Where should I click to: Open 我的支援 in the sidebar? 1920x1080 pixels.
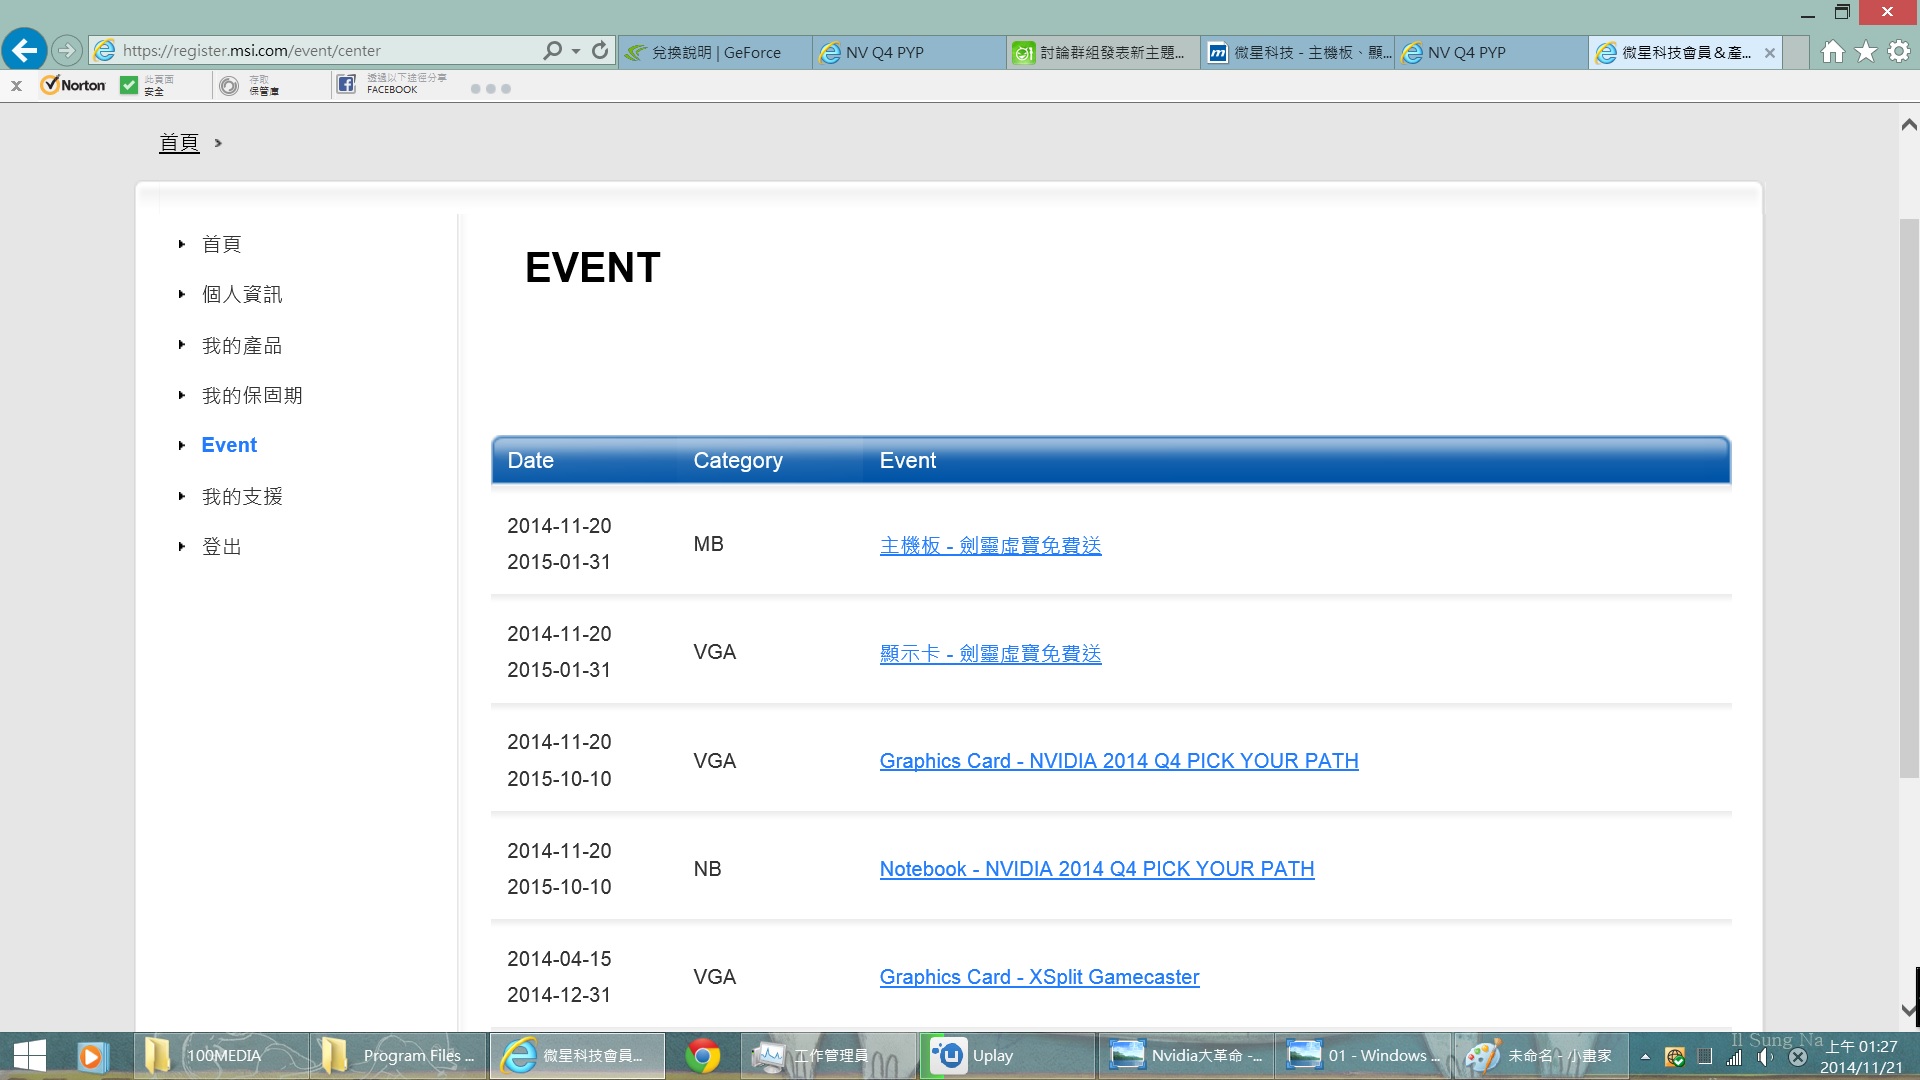click(x=242, y=496)
